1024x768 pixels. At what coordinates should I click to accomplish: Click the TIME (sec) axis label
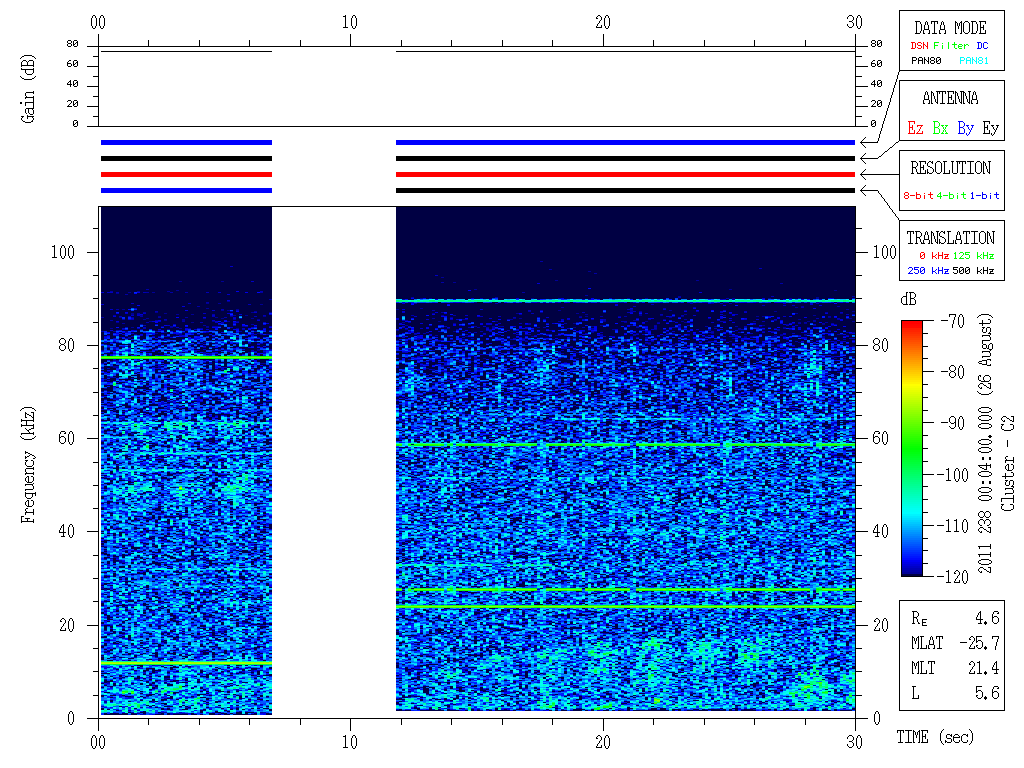(x=935, y=737)
